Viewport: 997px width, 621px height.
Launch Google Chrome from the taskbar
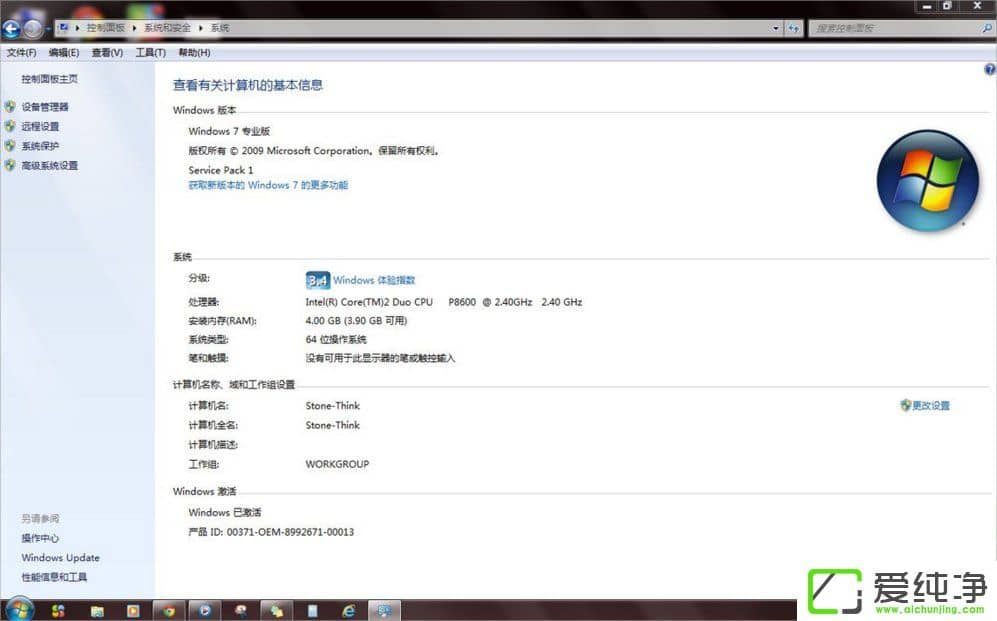click(169, 609)
